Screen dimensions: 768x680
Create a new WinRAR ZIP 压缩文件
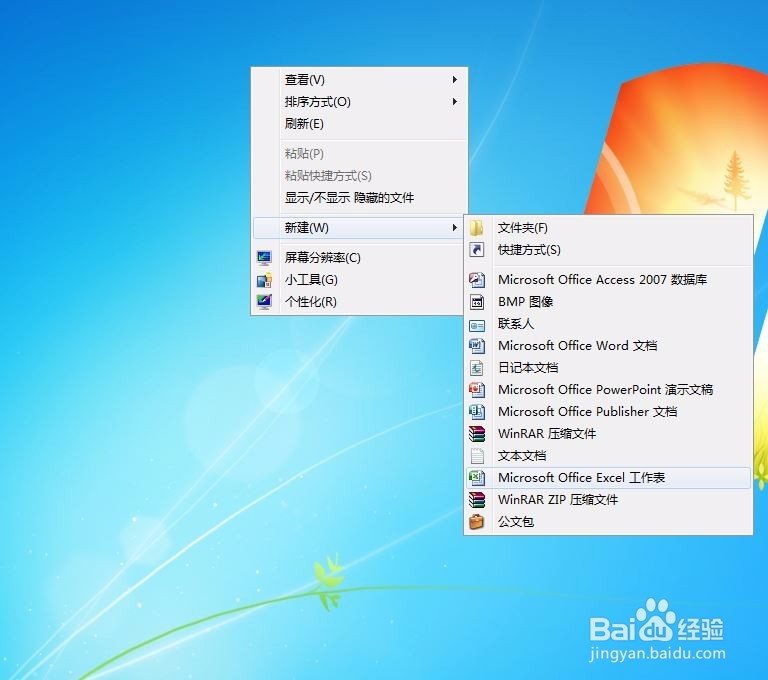[608, 500]
